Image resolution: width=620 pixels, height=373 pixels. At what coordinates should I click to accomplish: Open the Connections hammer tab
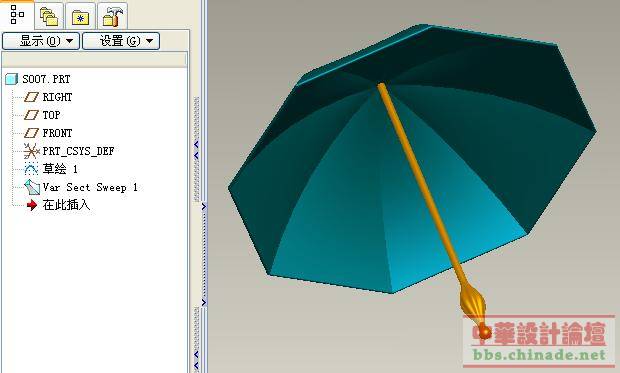click(x=112, y=16)
